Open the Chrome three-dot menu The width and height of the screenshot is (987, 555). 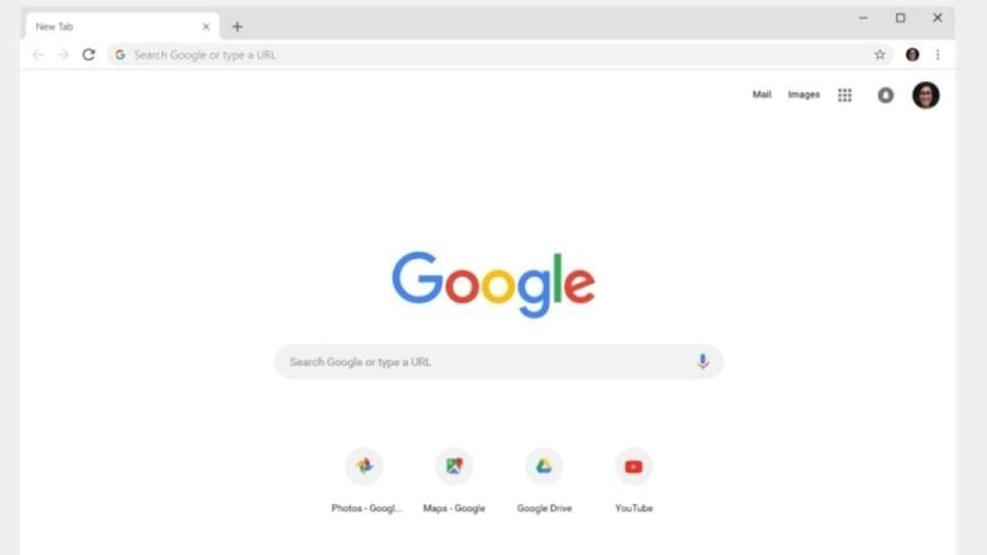coord(938,55)
